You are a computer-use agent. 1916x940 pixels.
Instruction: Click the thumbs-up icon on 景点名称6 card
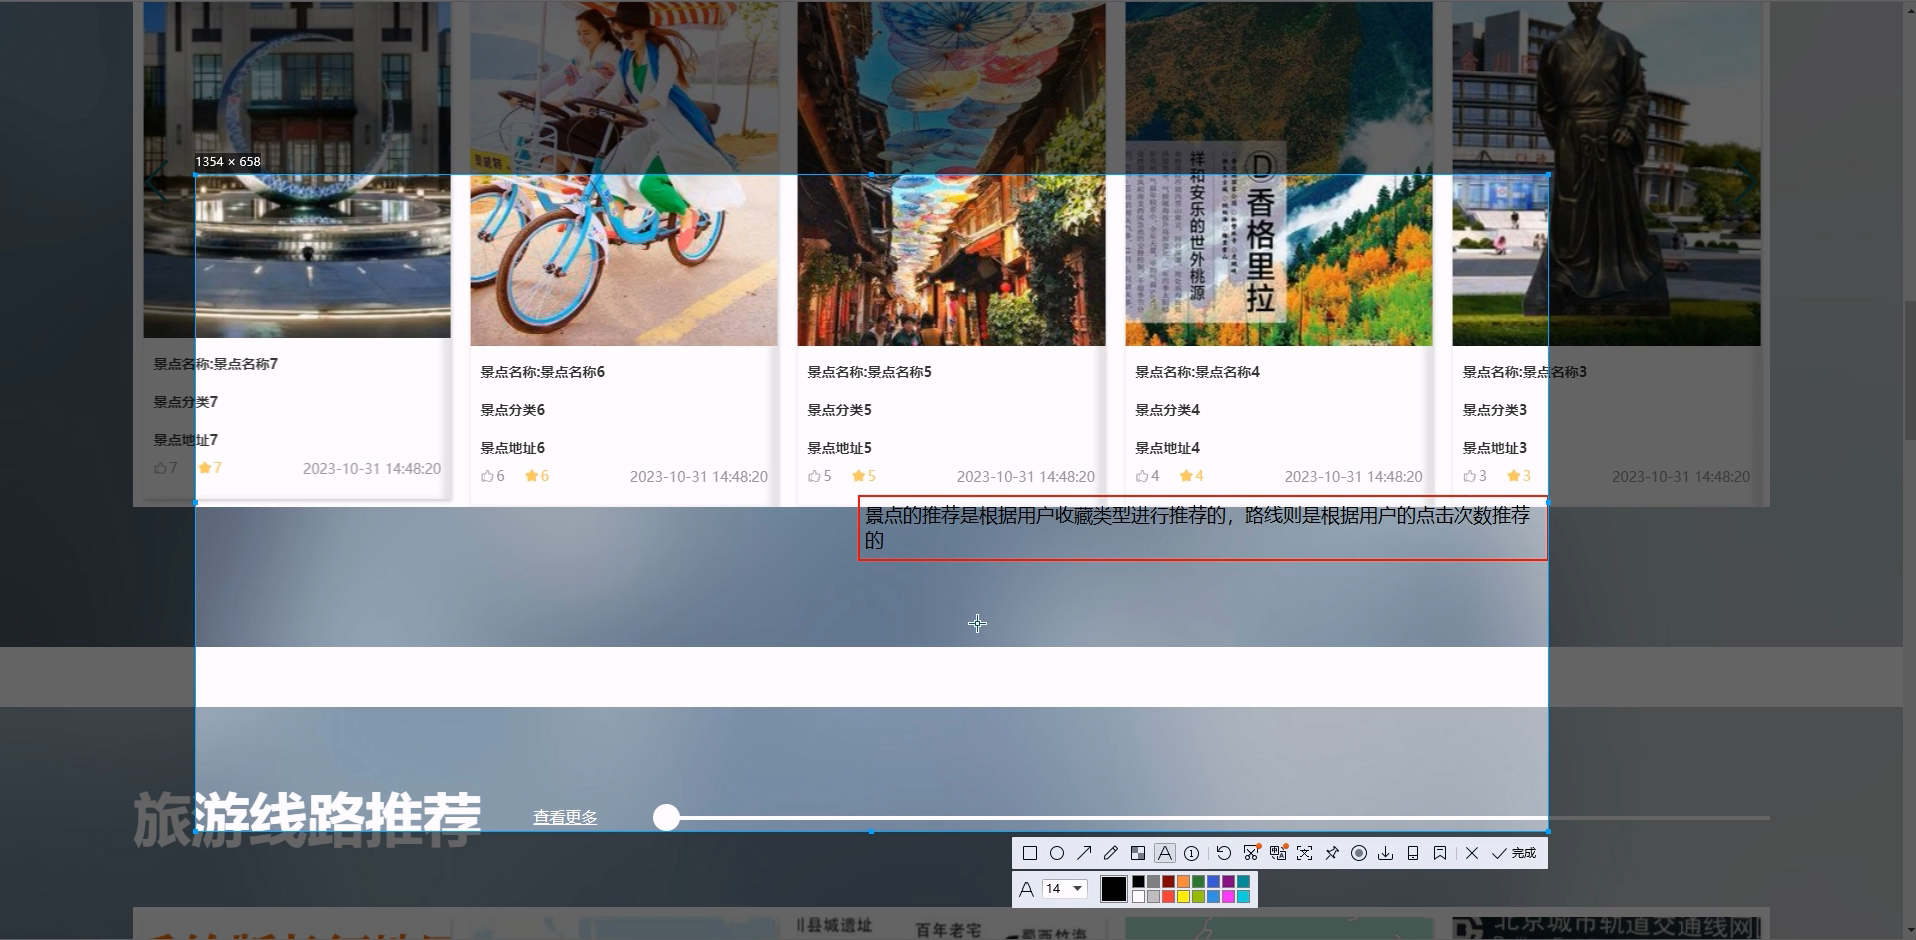tap(487, 476)
